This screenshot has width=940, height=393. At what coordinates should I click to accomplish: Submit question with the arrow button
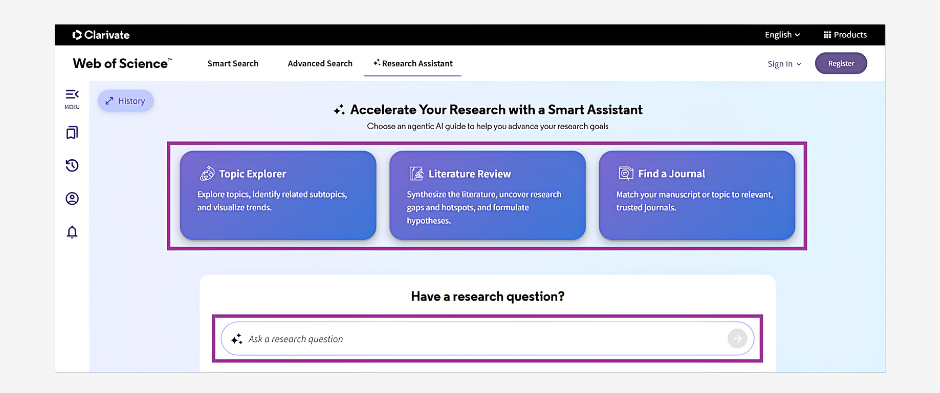click(737, 338)
